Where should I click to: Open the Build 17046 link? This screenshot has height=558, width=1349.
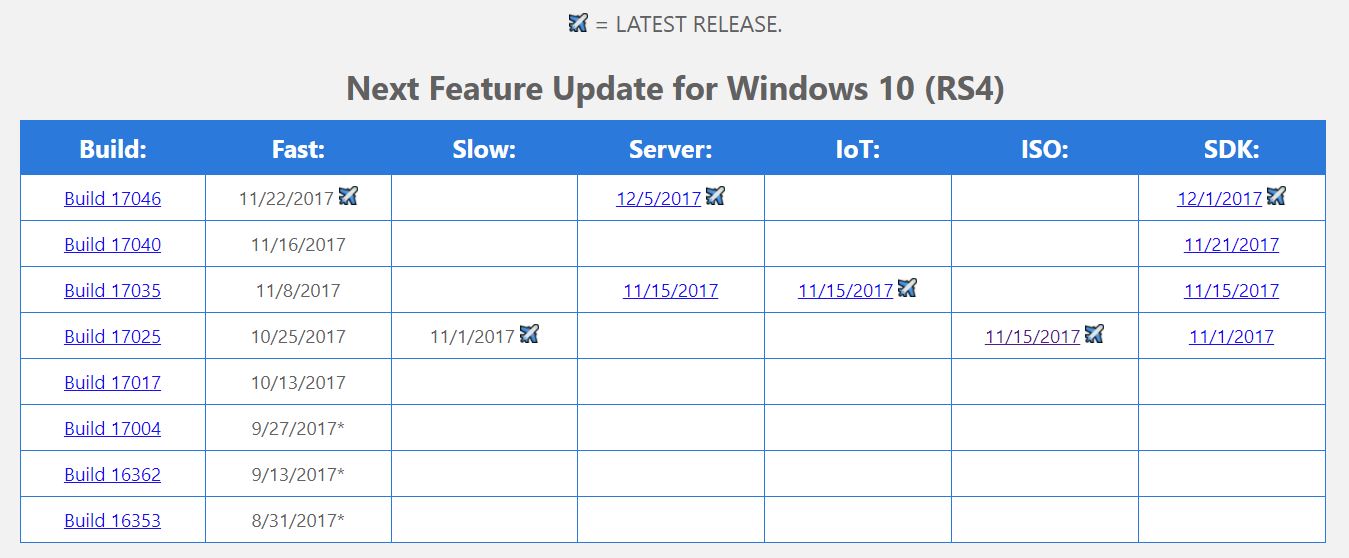click(112, 198)
